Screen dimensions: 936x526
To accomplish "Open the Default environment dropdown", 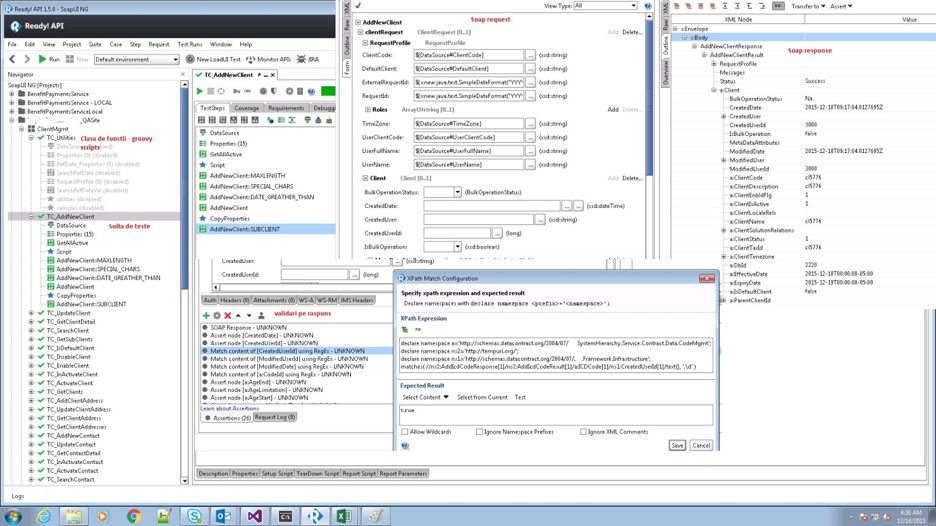I will 136,60.
